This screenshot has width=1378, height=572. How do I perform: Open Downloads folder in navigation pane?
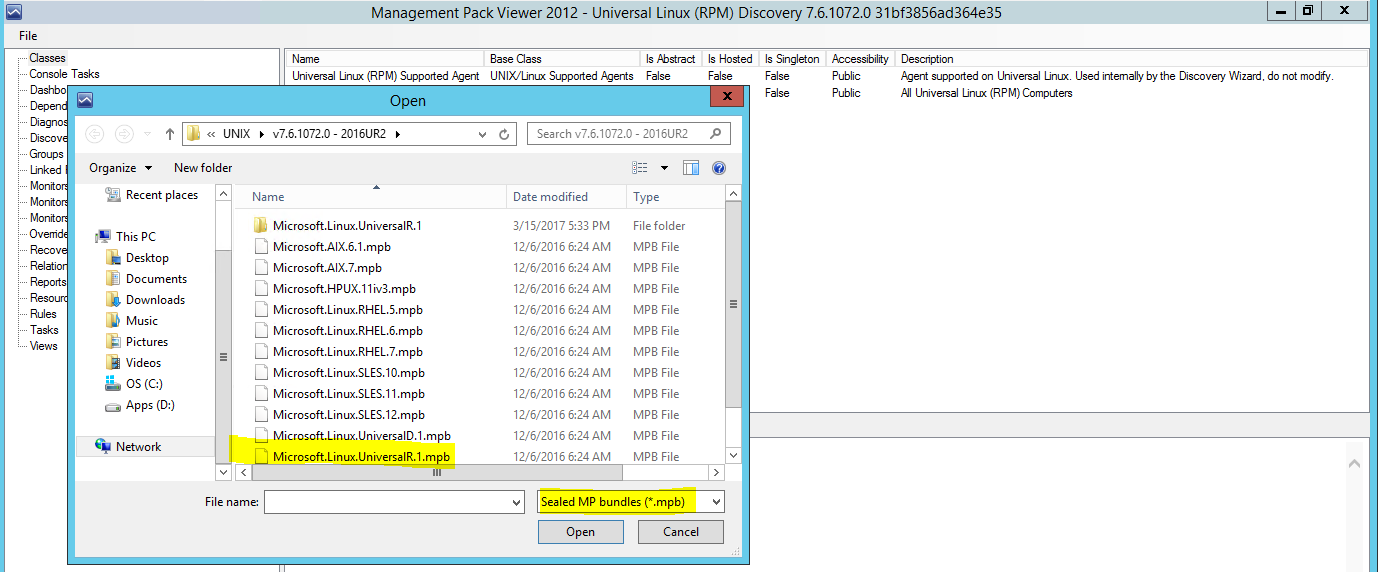point(146,300)
